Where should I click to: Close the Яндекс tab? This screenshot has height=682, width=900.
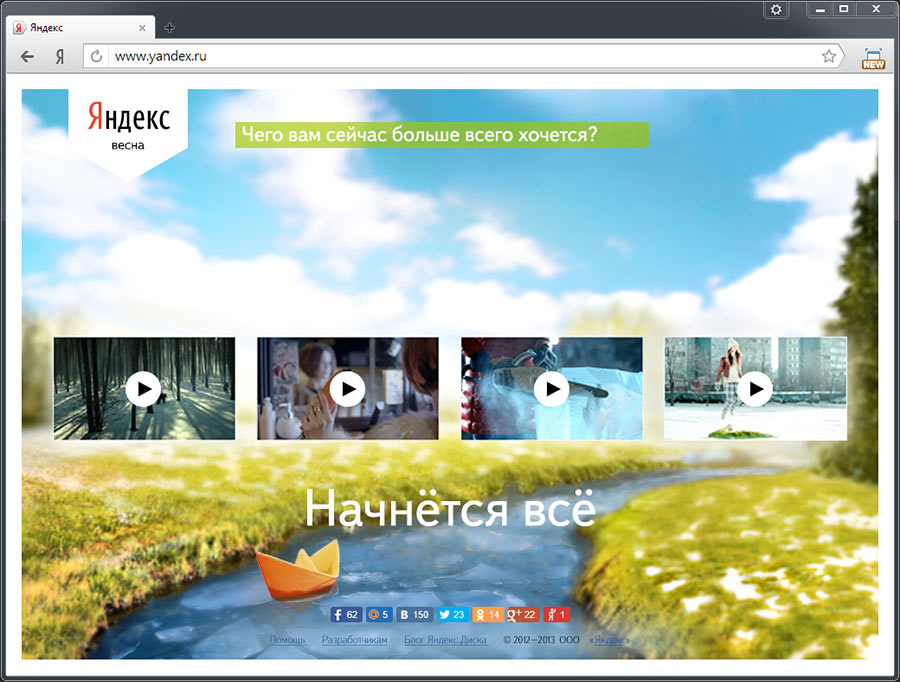[x=145, y=27]
